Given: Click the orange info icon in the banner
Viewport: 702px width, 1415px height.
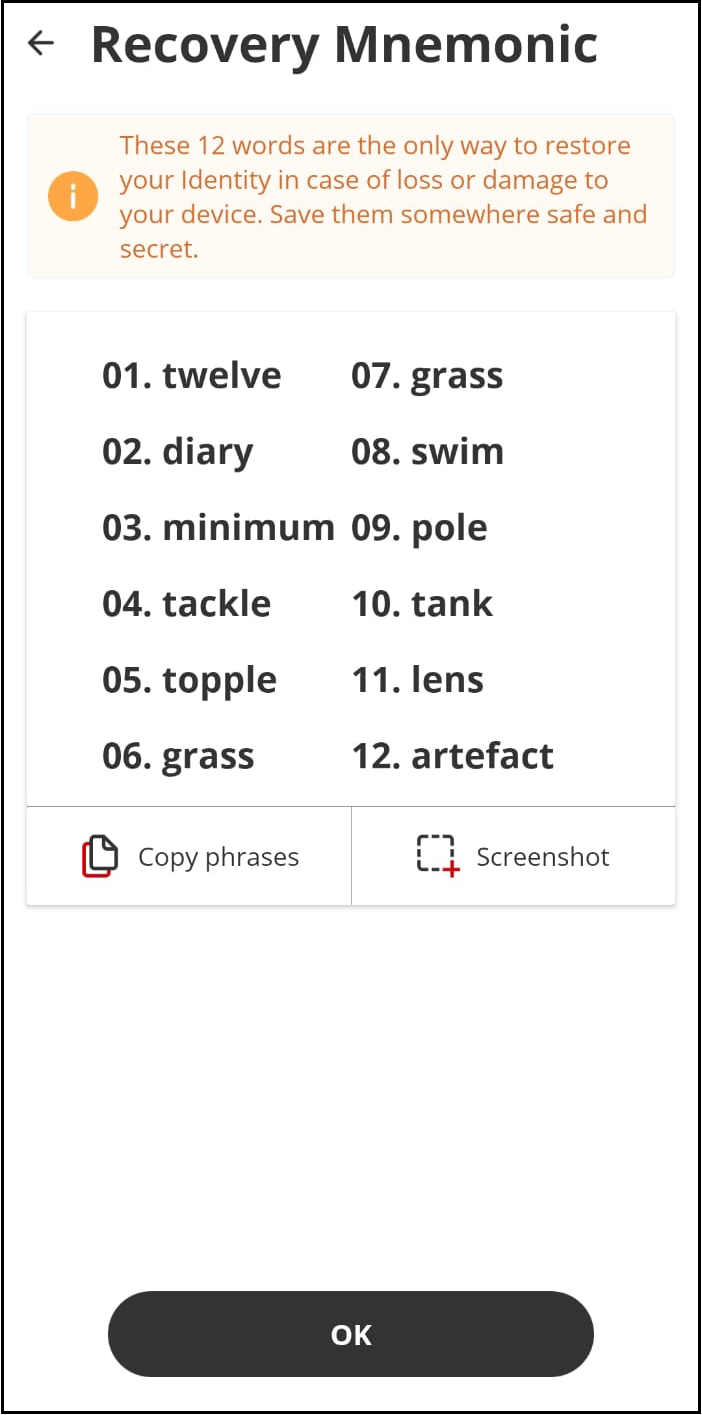Looking at the screenshot, I should (x=72, y=196).
